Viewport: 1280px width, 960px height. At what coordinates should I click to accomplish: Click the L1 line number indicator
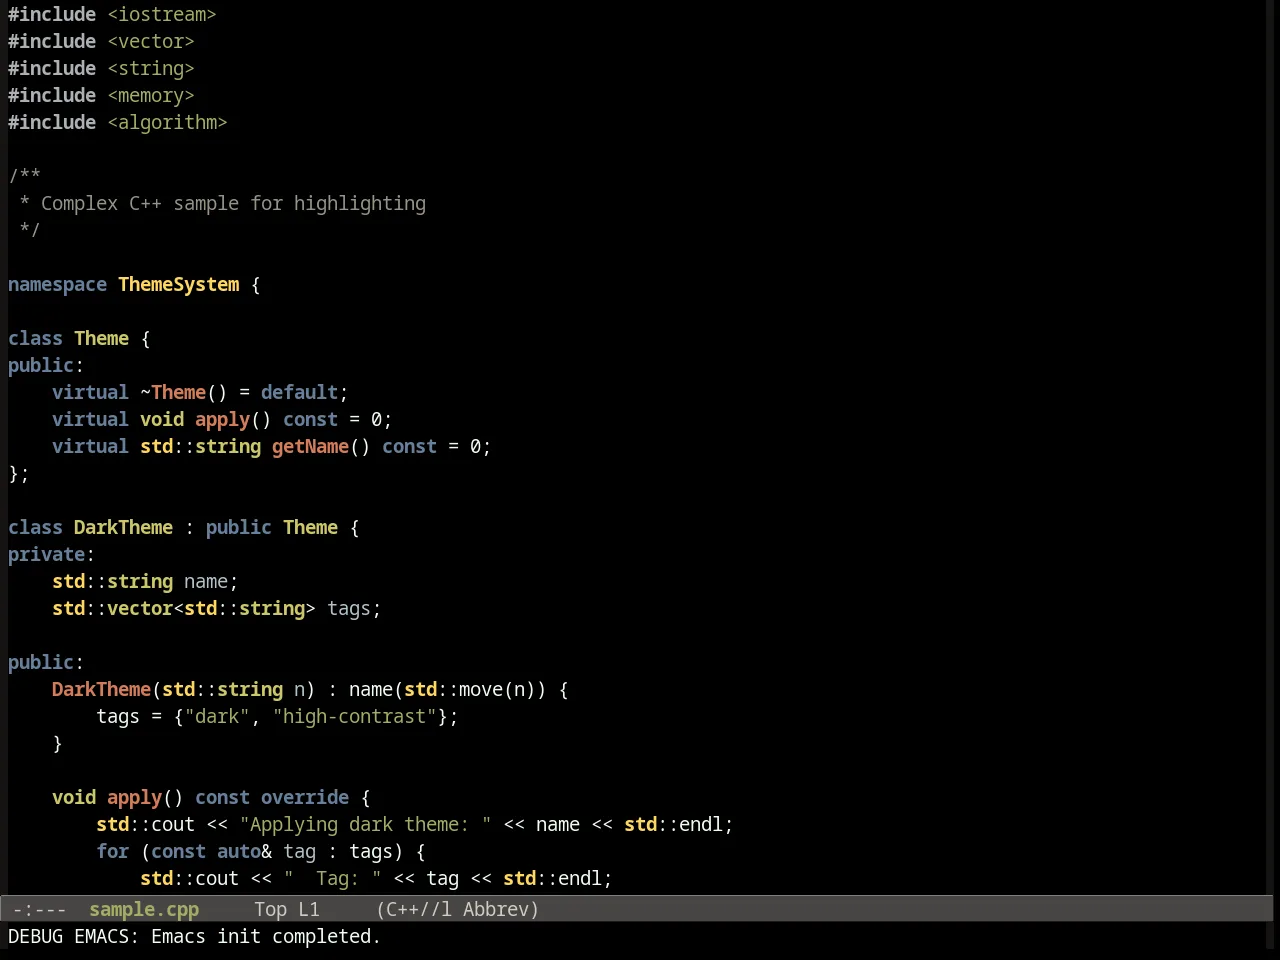pyautogui.click(x=309, y=909)
